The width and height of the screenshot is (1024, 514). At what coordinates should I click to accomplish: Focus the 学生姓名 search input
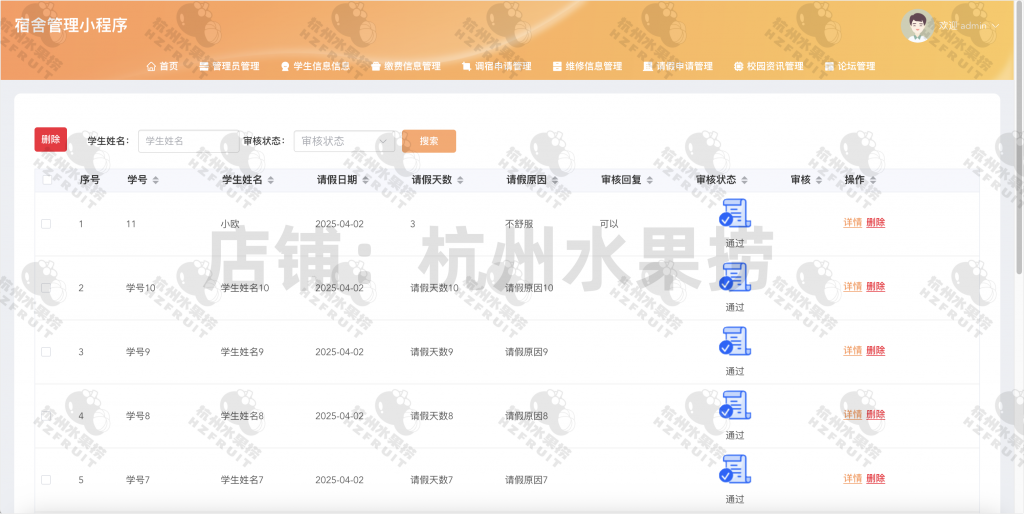(189, 141)
